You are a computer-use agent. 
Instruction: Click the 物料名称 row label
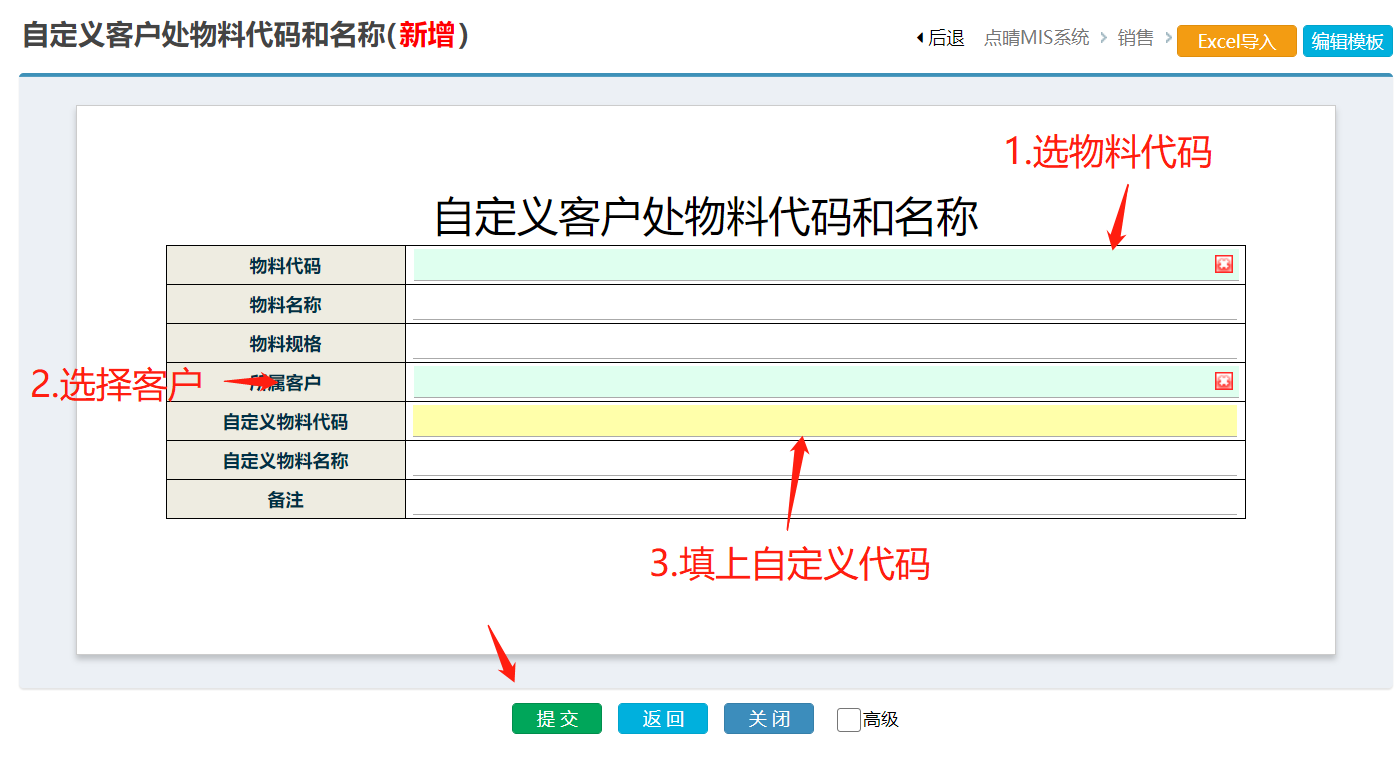tap(286, 305)
